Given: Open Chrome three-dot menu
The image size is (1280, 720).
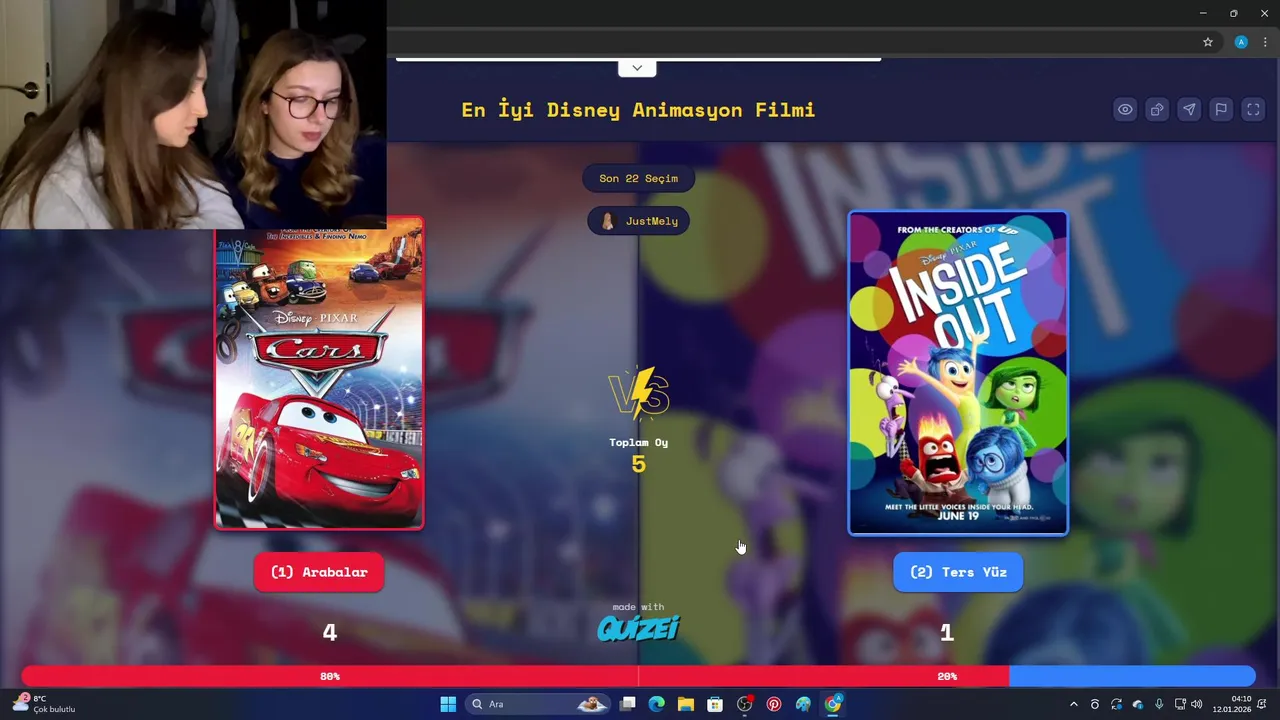Looking at the screenshot, I should click(x=1265, y=42).
